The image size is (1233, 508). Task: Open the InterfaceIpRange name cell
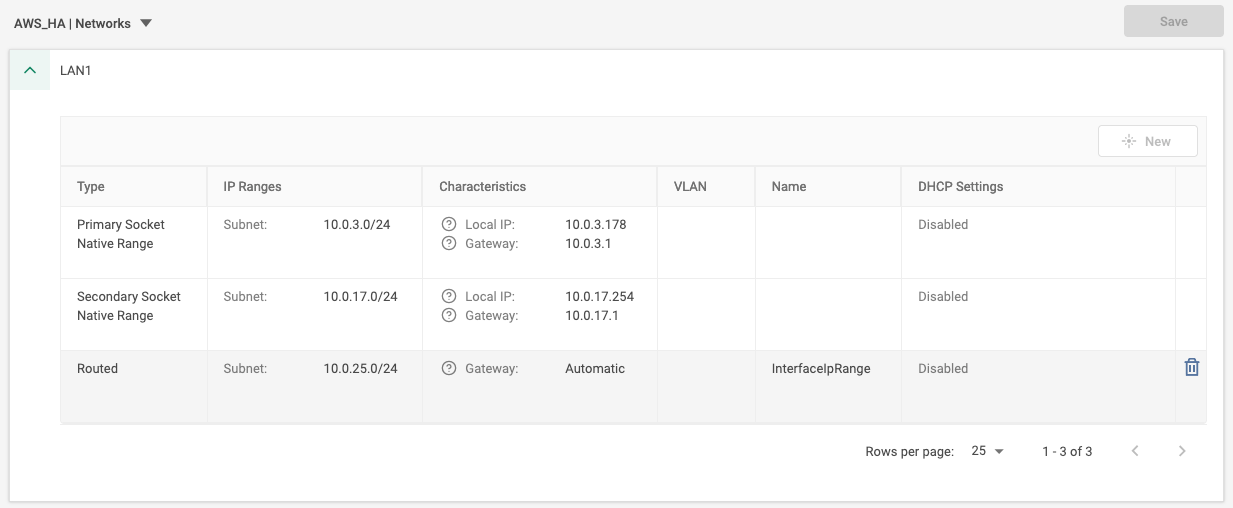821,369
